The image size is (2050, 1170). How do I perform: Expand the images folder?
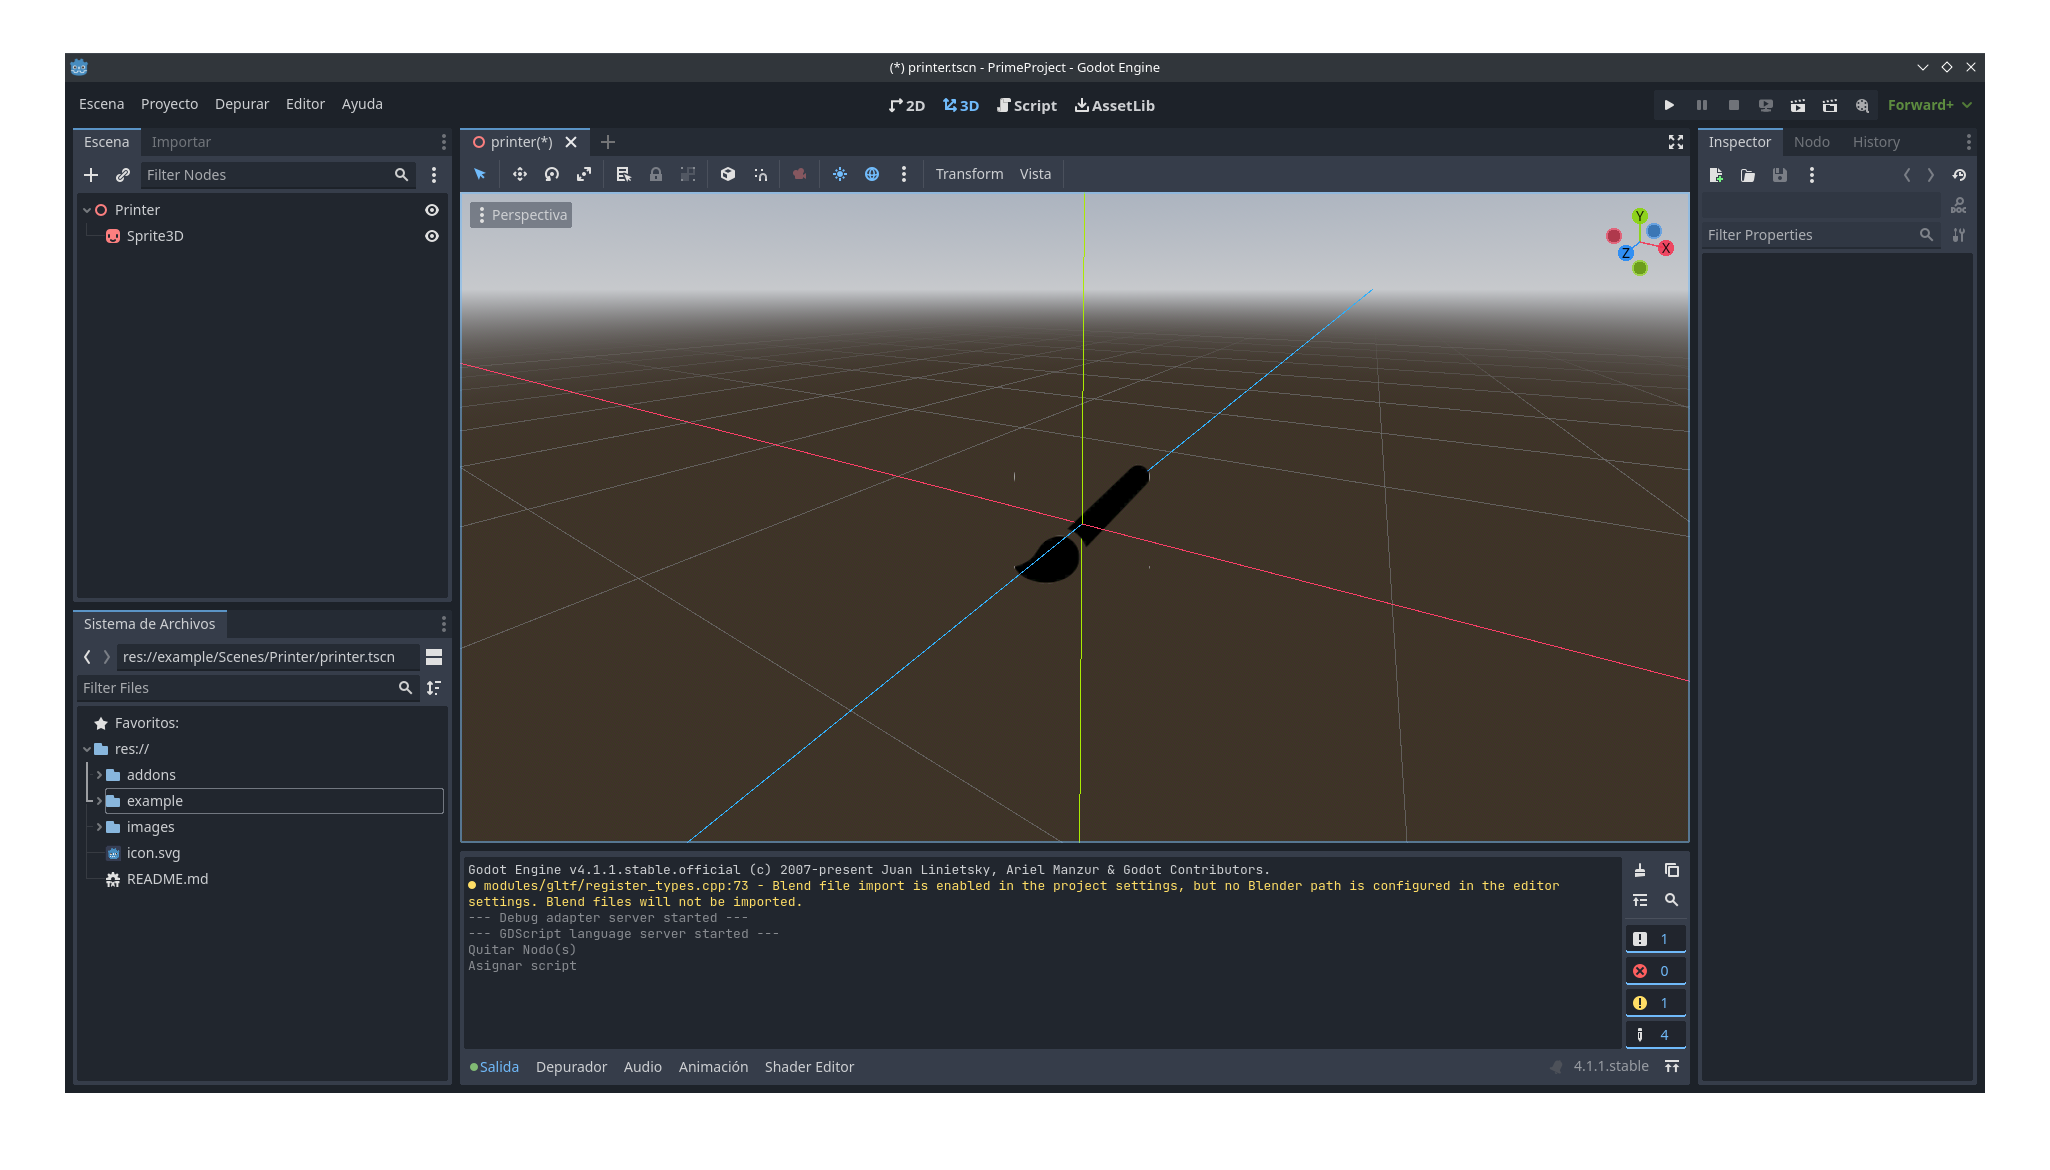tap(99, 827)
